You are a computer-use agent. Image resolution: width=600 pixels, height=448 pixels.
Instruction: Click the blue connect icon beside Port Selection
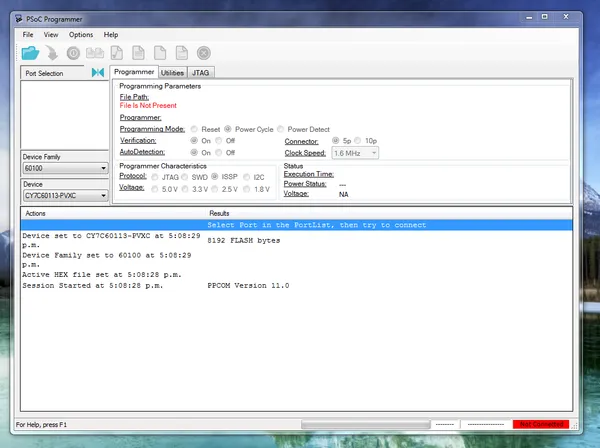[x=98, y=73]
